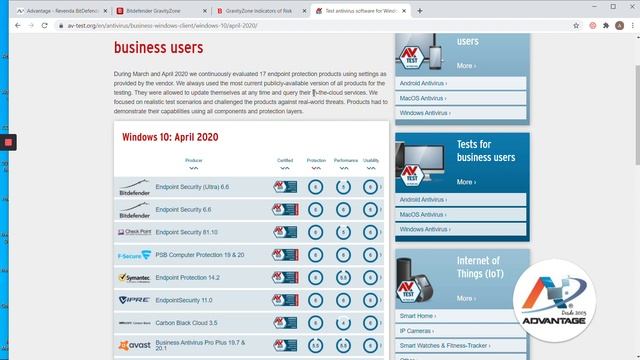Click Avast Business Antivirus certified badge
Image resolution: width=640 pixels, height=360 pixels.
tap(285, 345)
